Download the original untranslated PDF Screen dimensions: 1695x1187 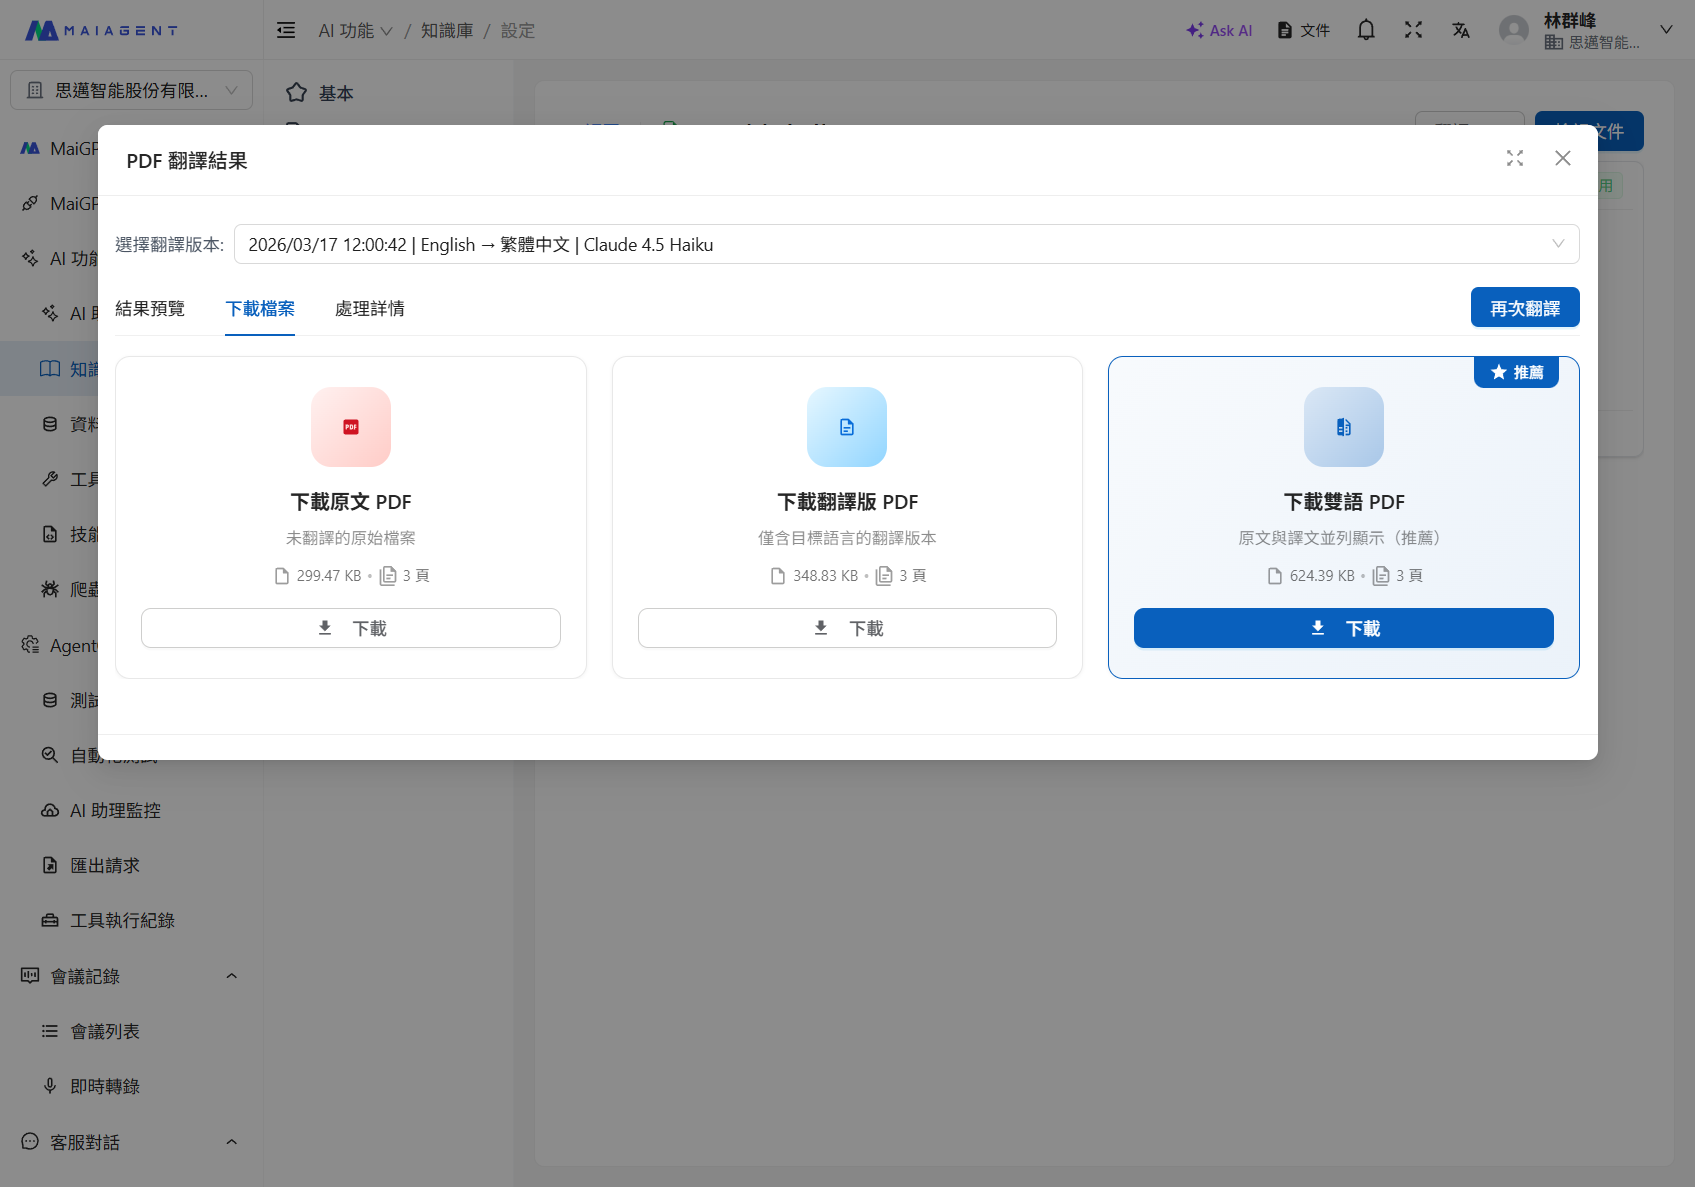(x=350, y=628)
